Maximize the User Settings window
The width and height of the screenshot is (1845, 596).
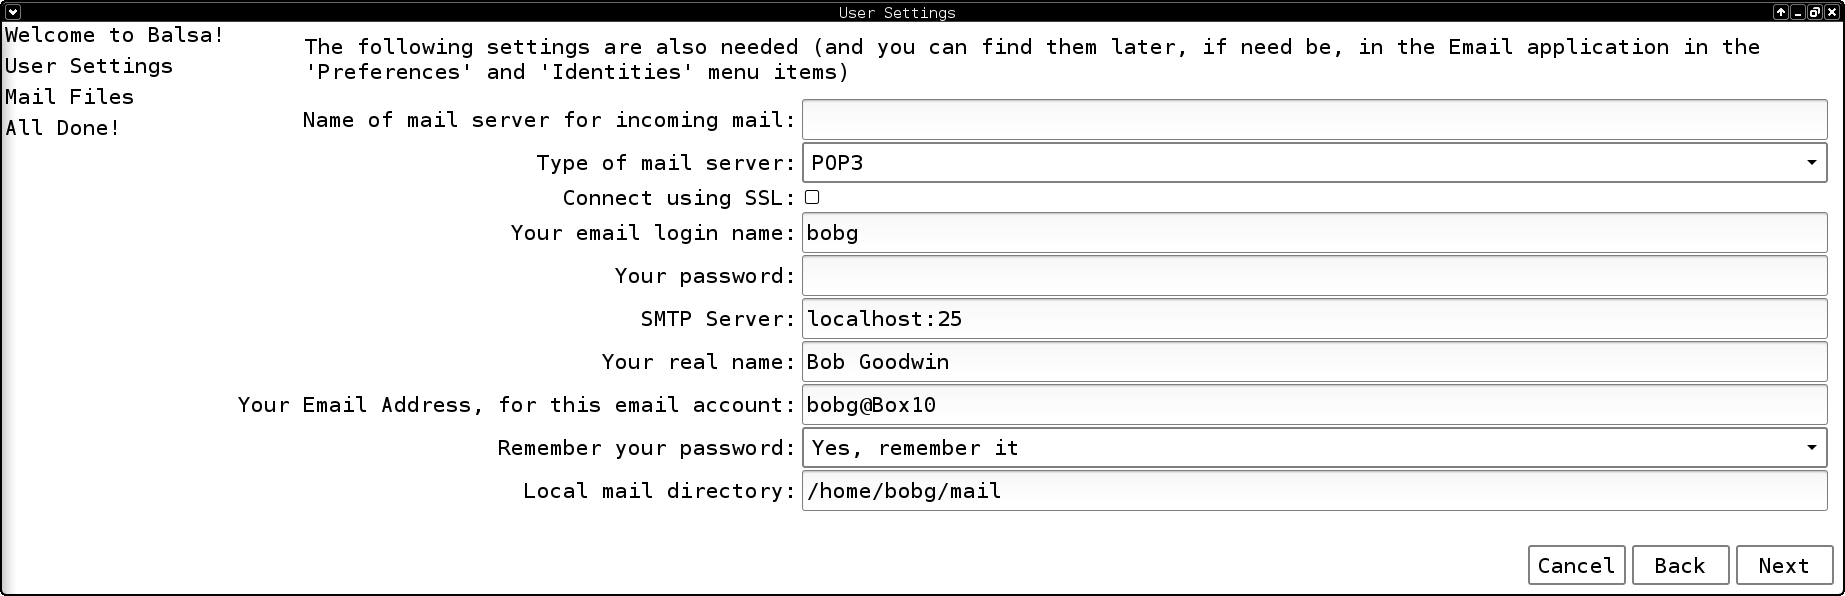pyautogui.click(x=1815, y=12)
